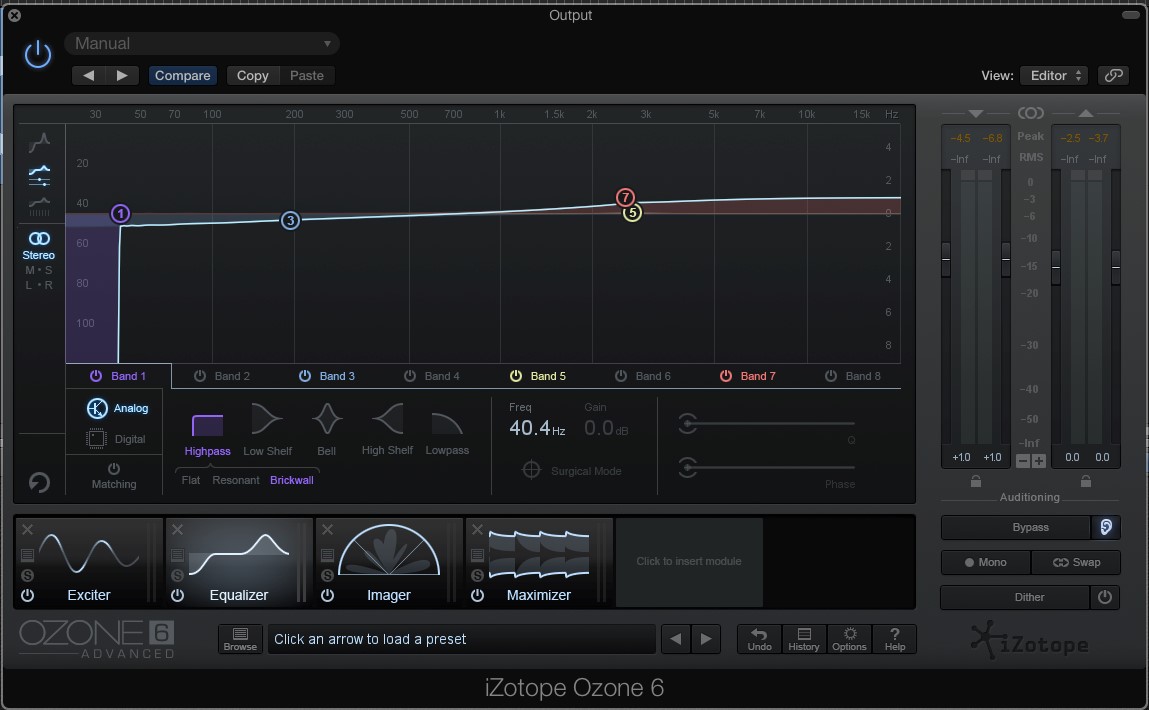Toggle the Imager module power button
1149x710 pixels.
point(328,595)
